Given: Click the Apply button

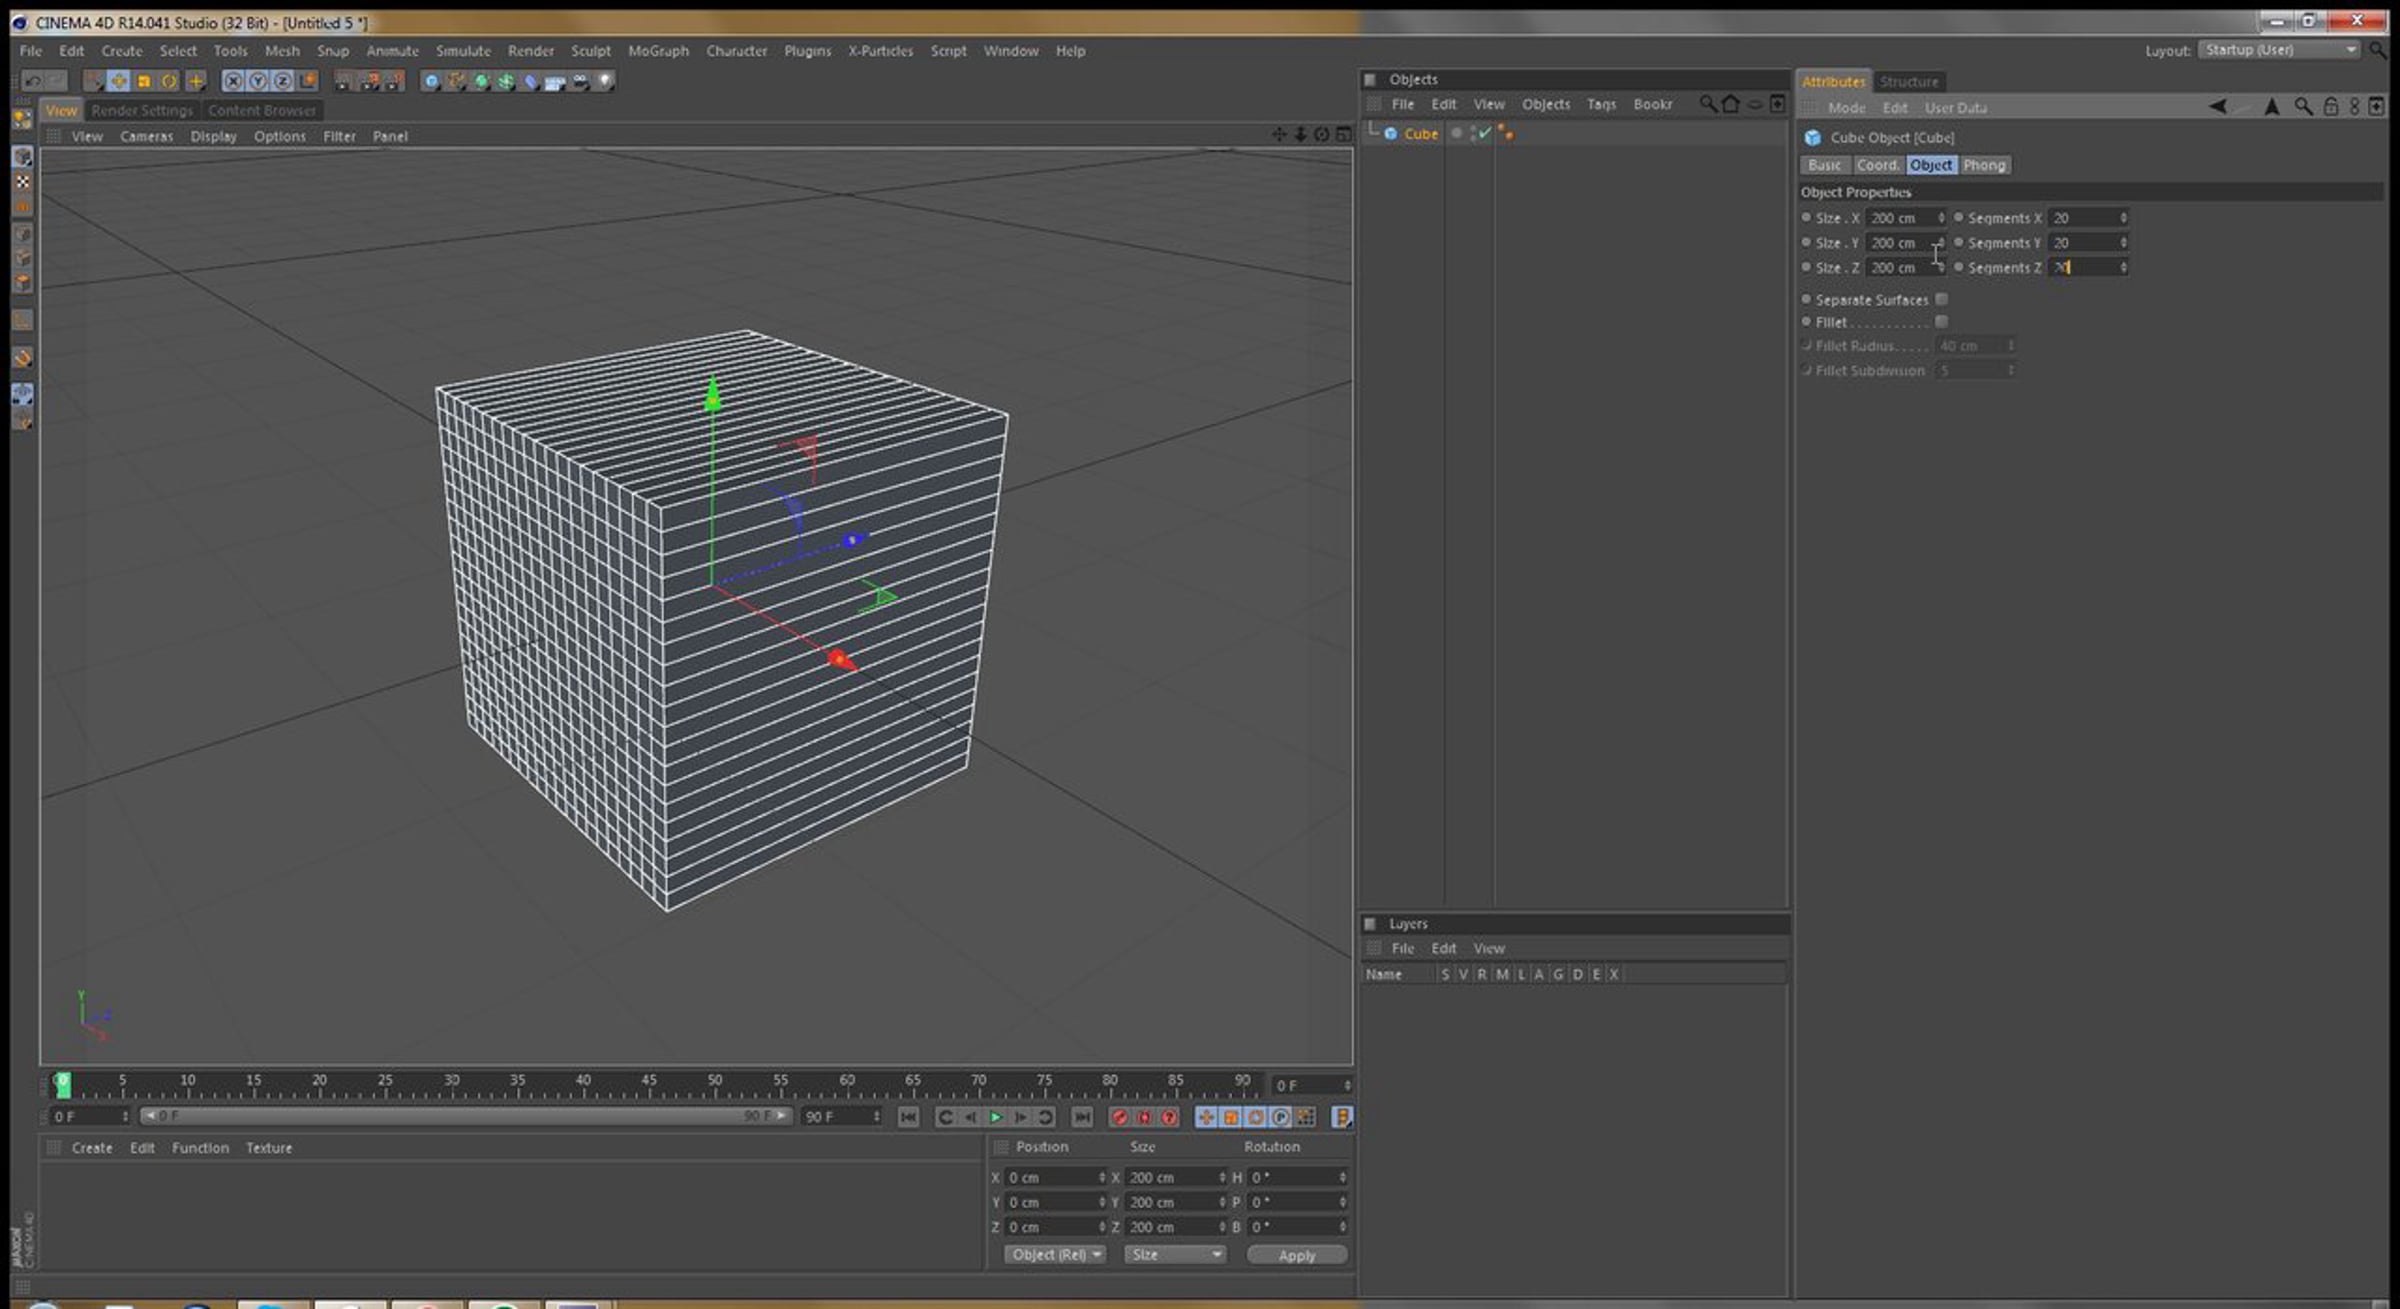Looking at the screenshot, I should click(1297, 1255).
